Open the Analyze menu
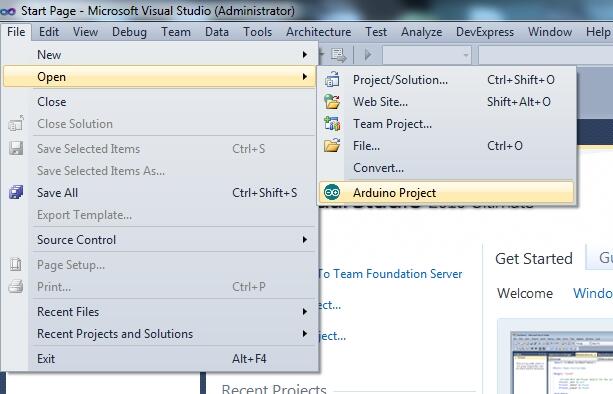 pyautogui.click(x=421, y=32)
